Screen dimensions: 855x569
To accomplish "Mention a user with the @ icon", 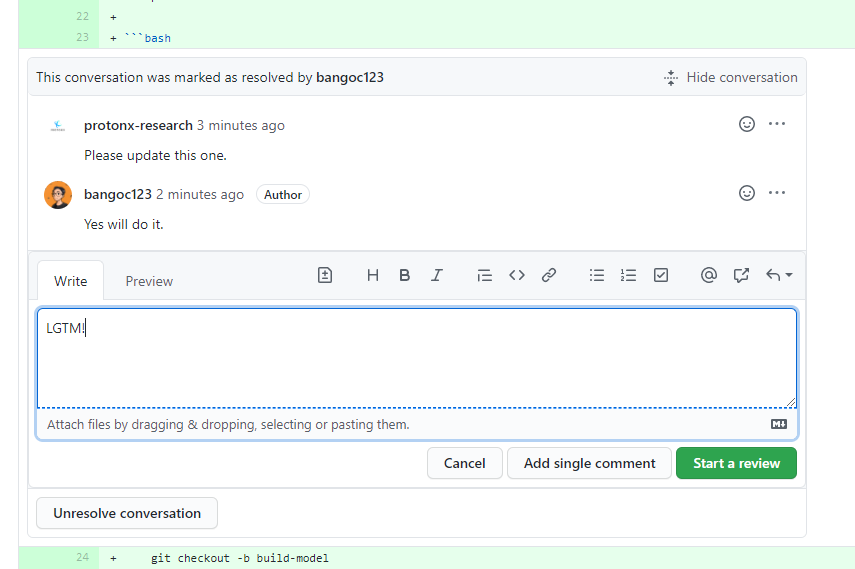I will click(708, 275).
